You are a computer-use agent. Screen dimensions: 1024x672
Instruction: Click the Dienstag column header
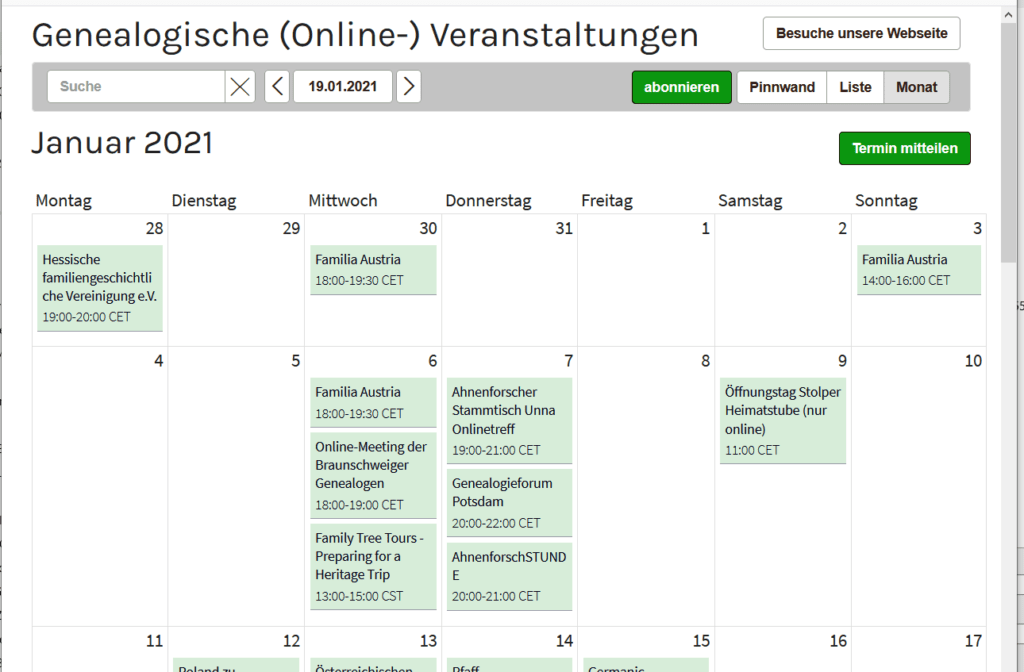click(x=204, y=200)
